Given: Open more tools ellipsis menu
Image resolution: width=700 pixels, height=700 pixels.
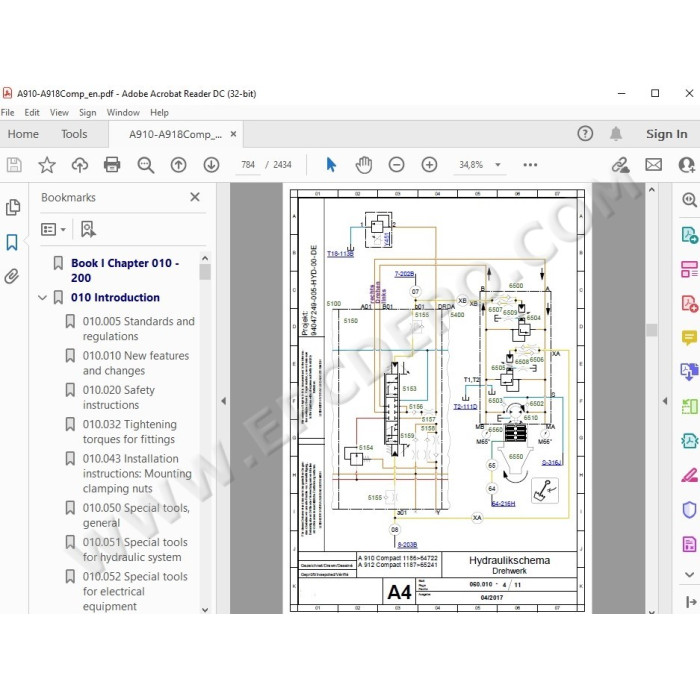Looking at the screenshot, I should (530, 165).
